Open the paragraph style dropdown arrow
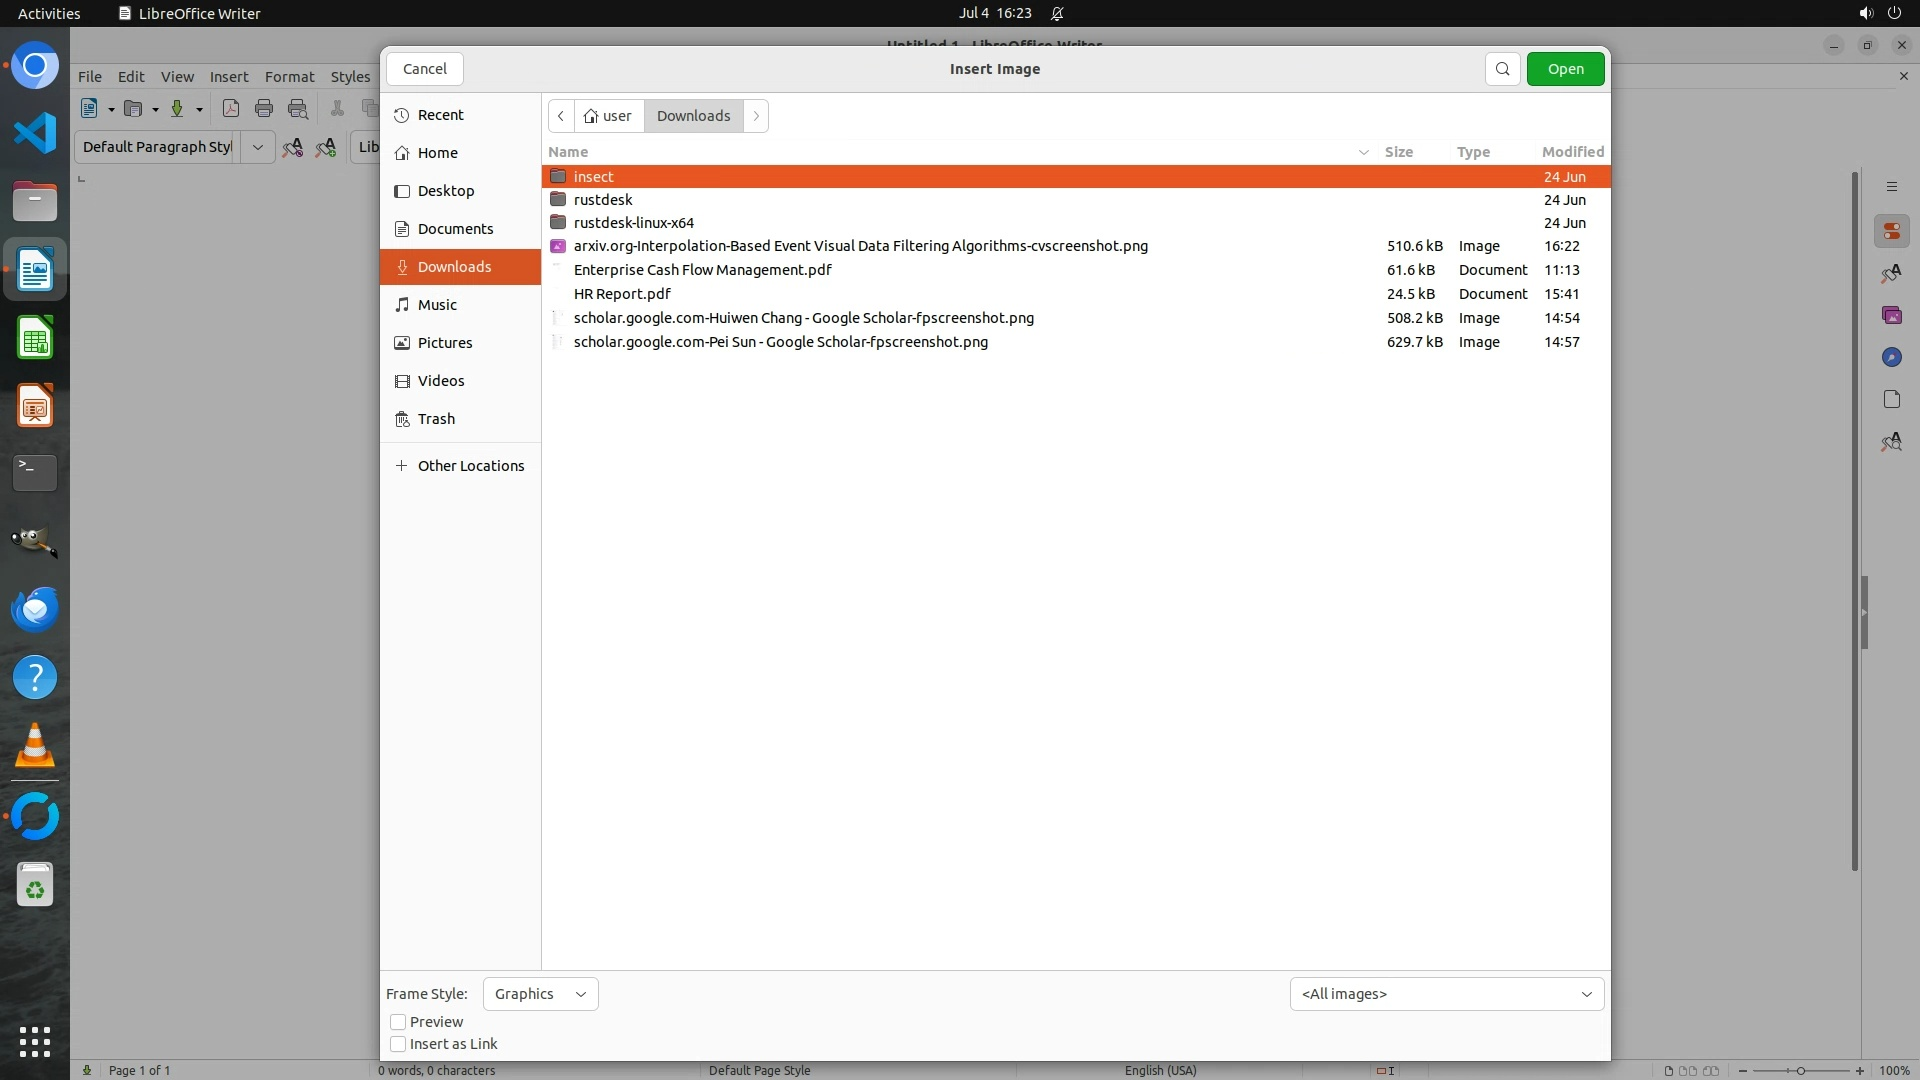This screenshot has width=1920, height=1080. (257, 147)
